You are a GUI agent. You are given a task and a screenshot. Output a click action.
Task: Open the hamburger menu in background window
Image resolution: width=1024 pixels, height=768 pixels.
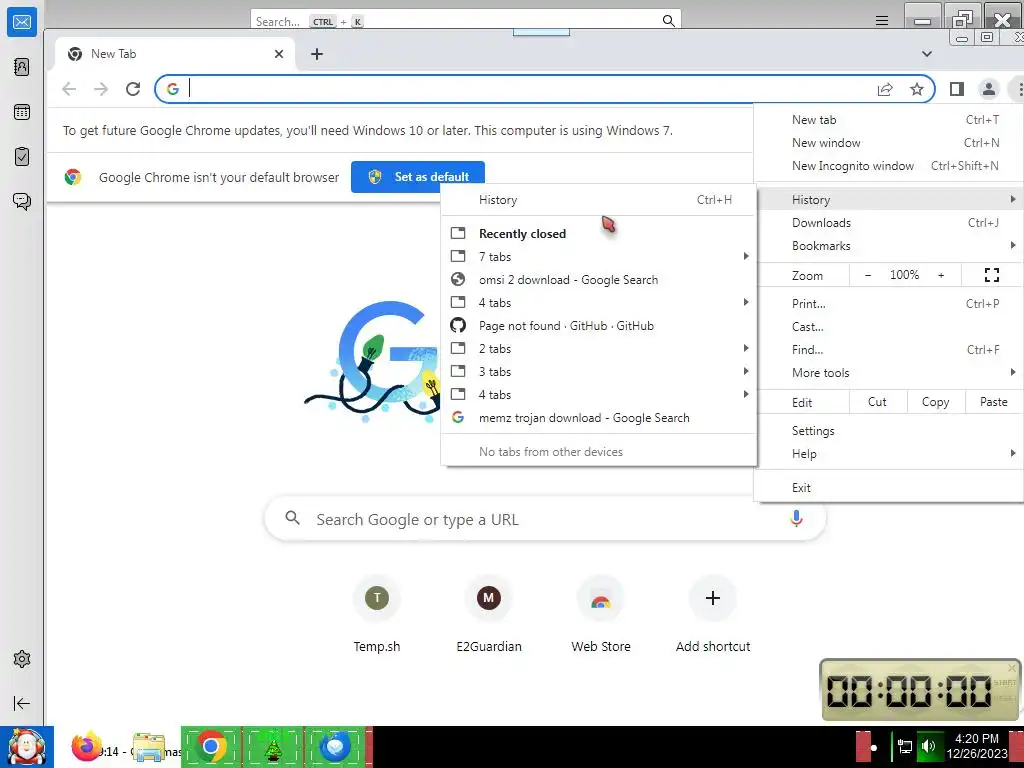[x=882, y=21]
